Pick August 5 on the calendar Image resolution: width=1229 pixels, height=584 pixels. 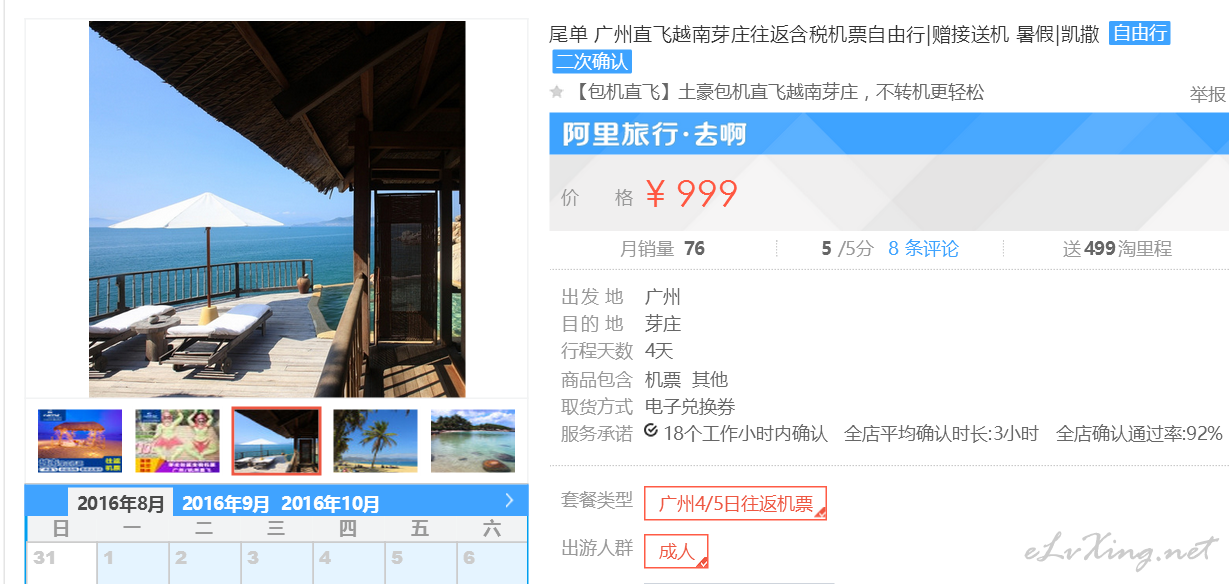click(x=420, y=563)
